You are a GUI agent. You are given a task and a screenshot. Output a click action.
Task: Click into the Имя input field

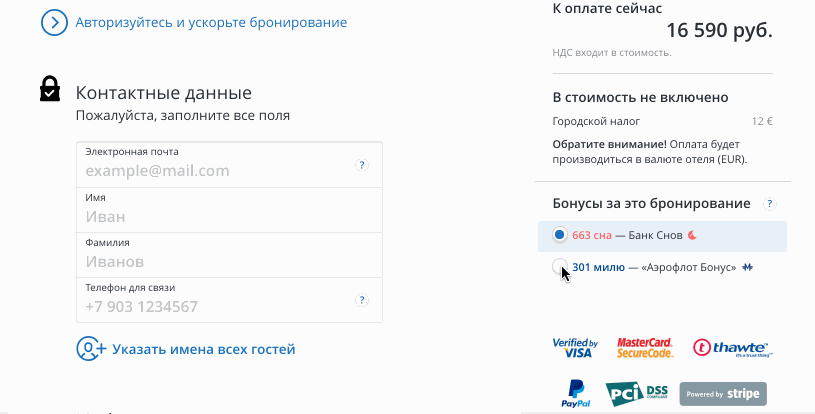coord(228,216)
